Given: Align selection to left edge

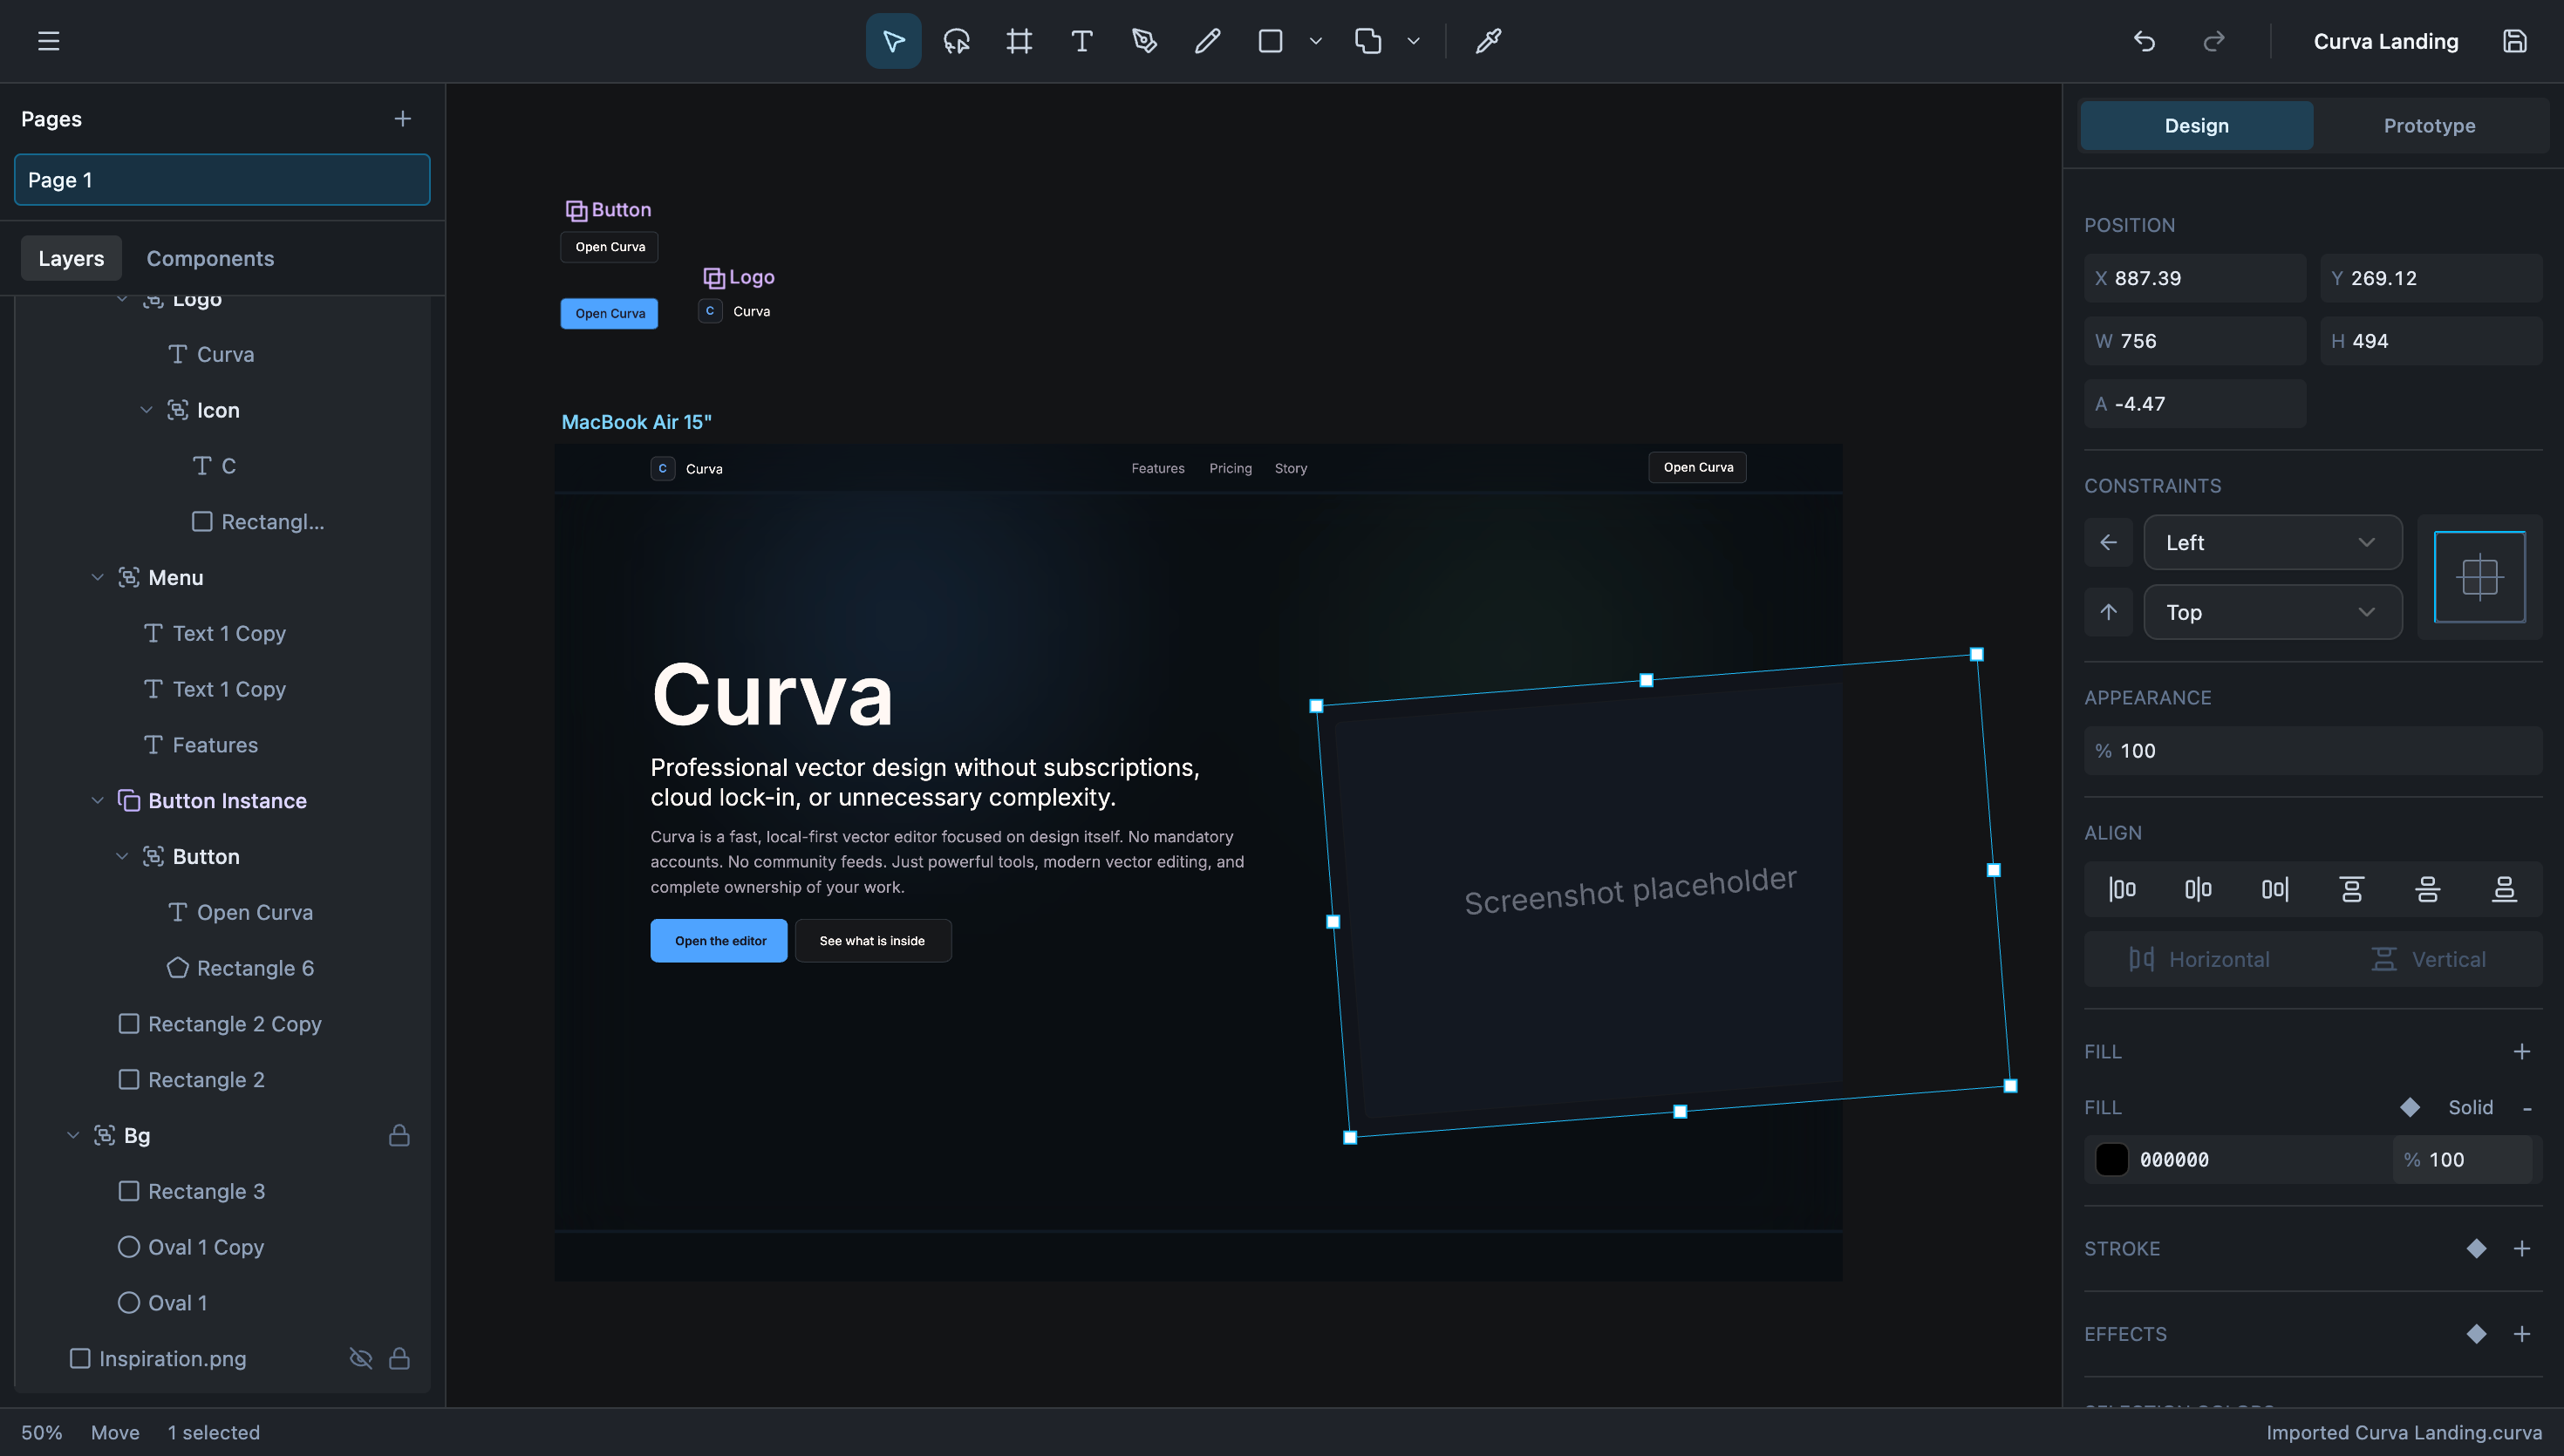Looking at the screenshot, I should pos(2122,889).
